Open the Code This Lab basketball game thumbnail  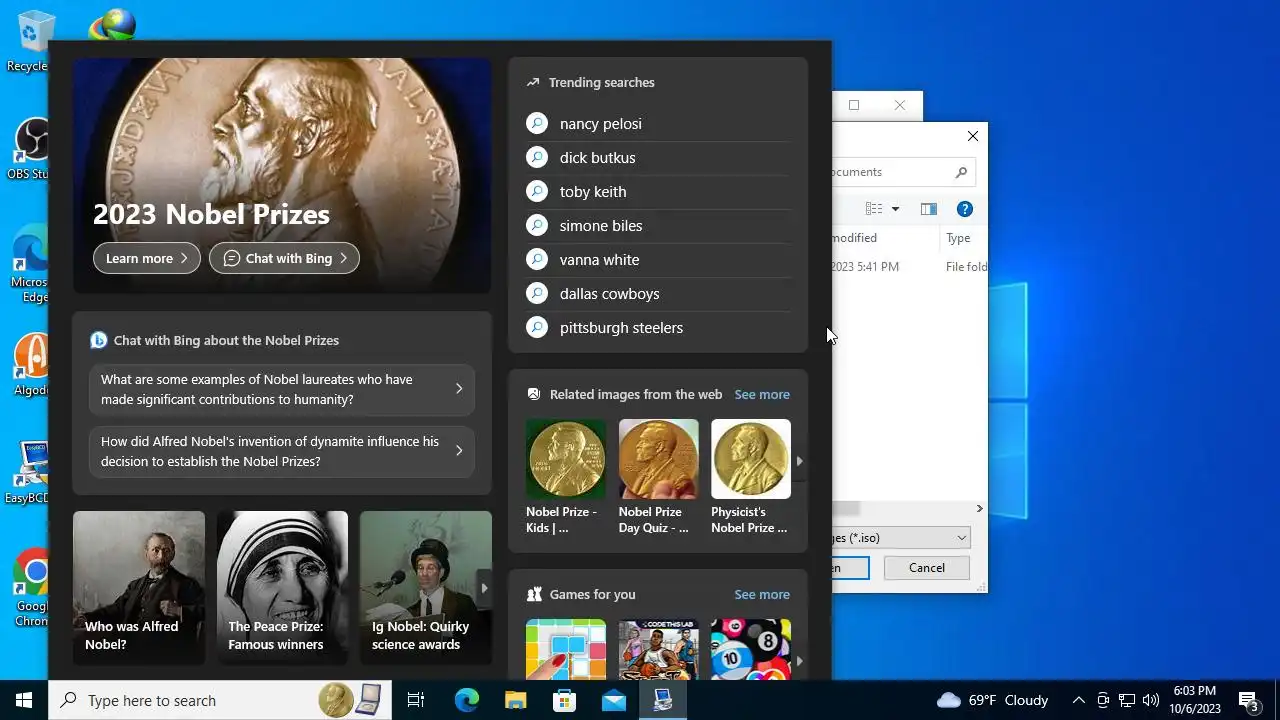point(658,649)
